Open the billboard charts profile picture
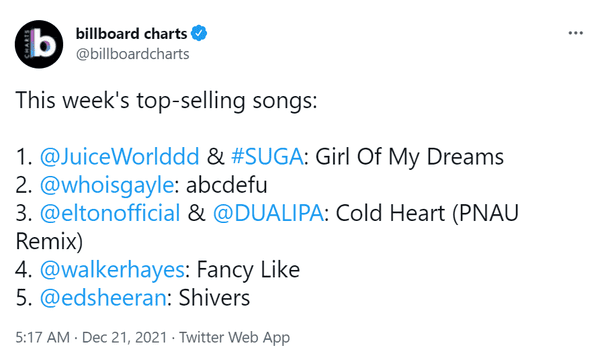Screen dimensions: 600x362 (39, 44)
